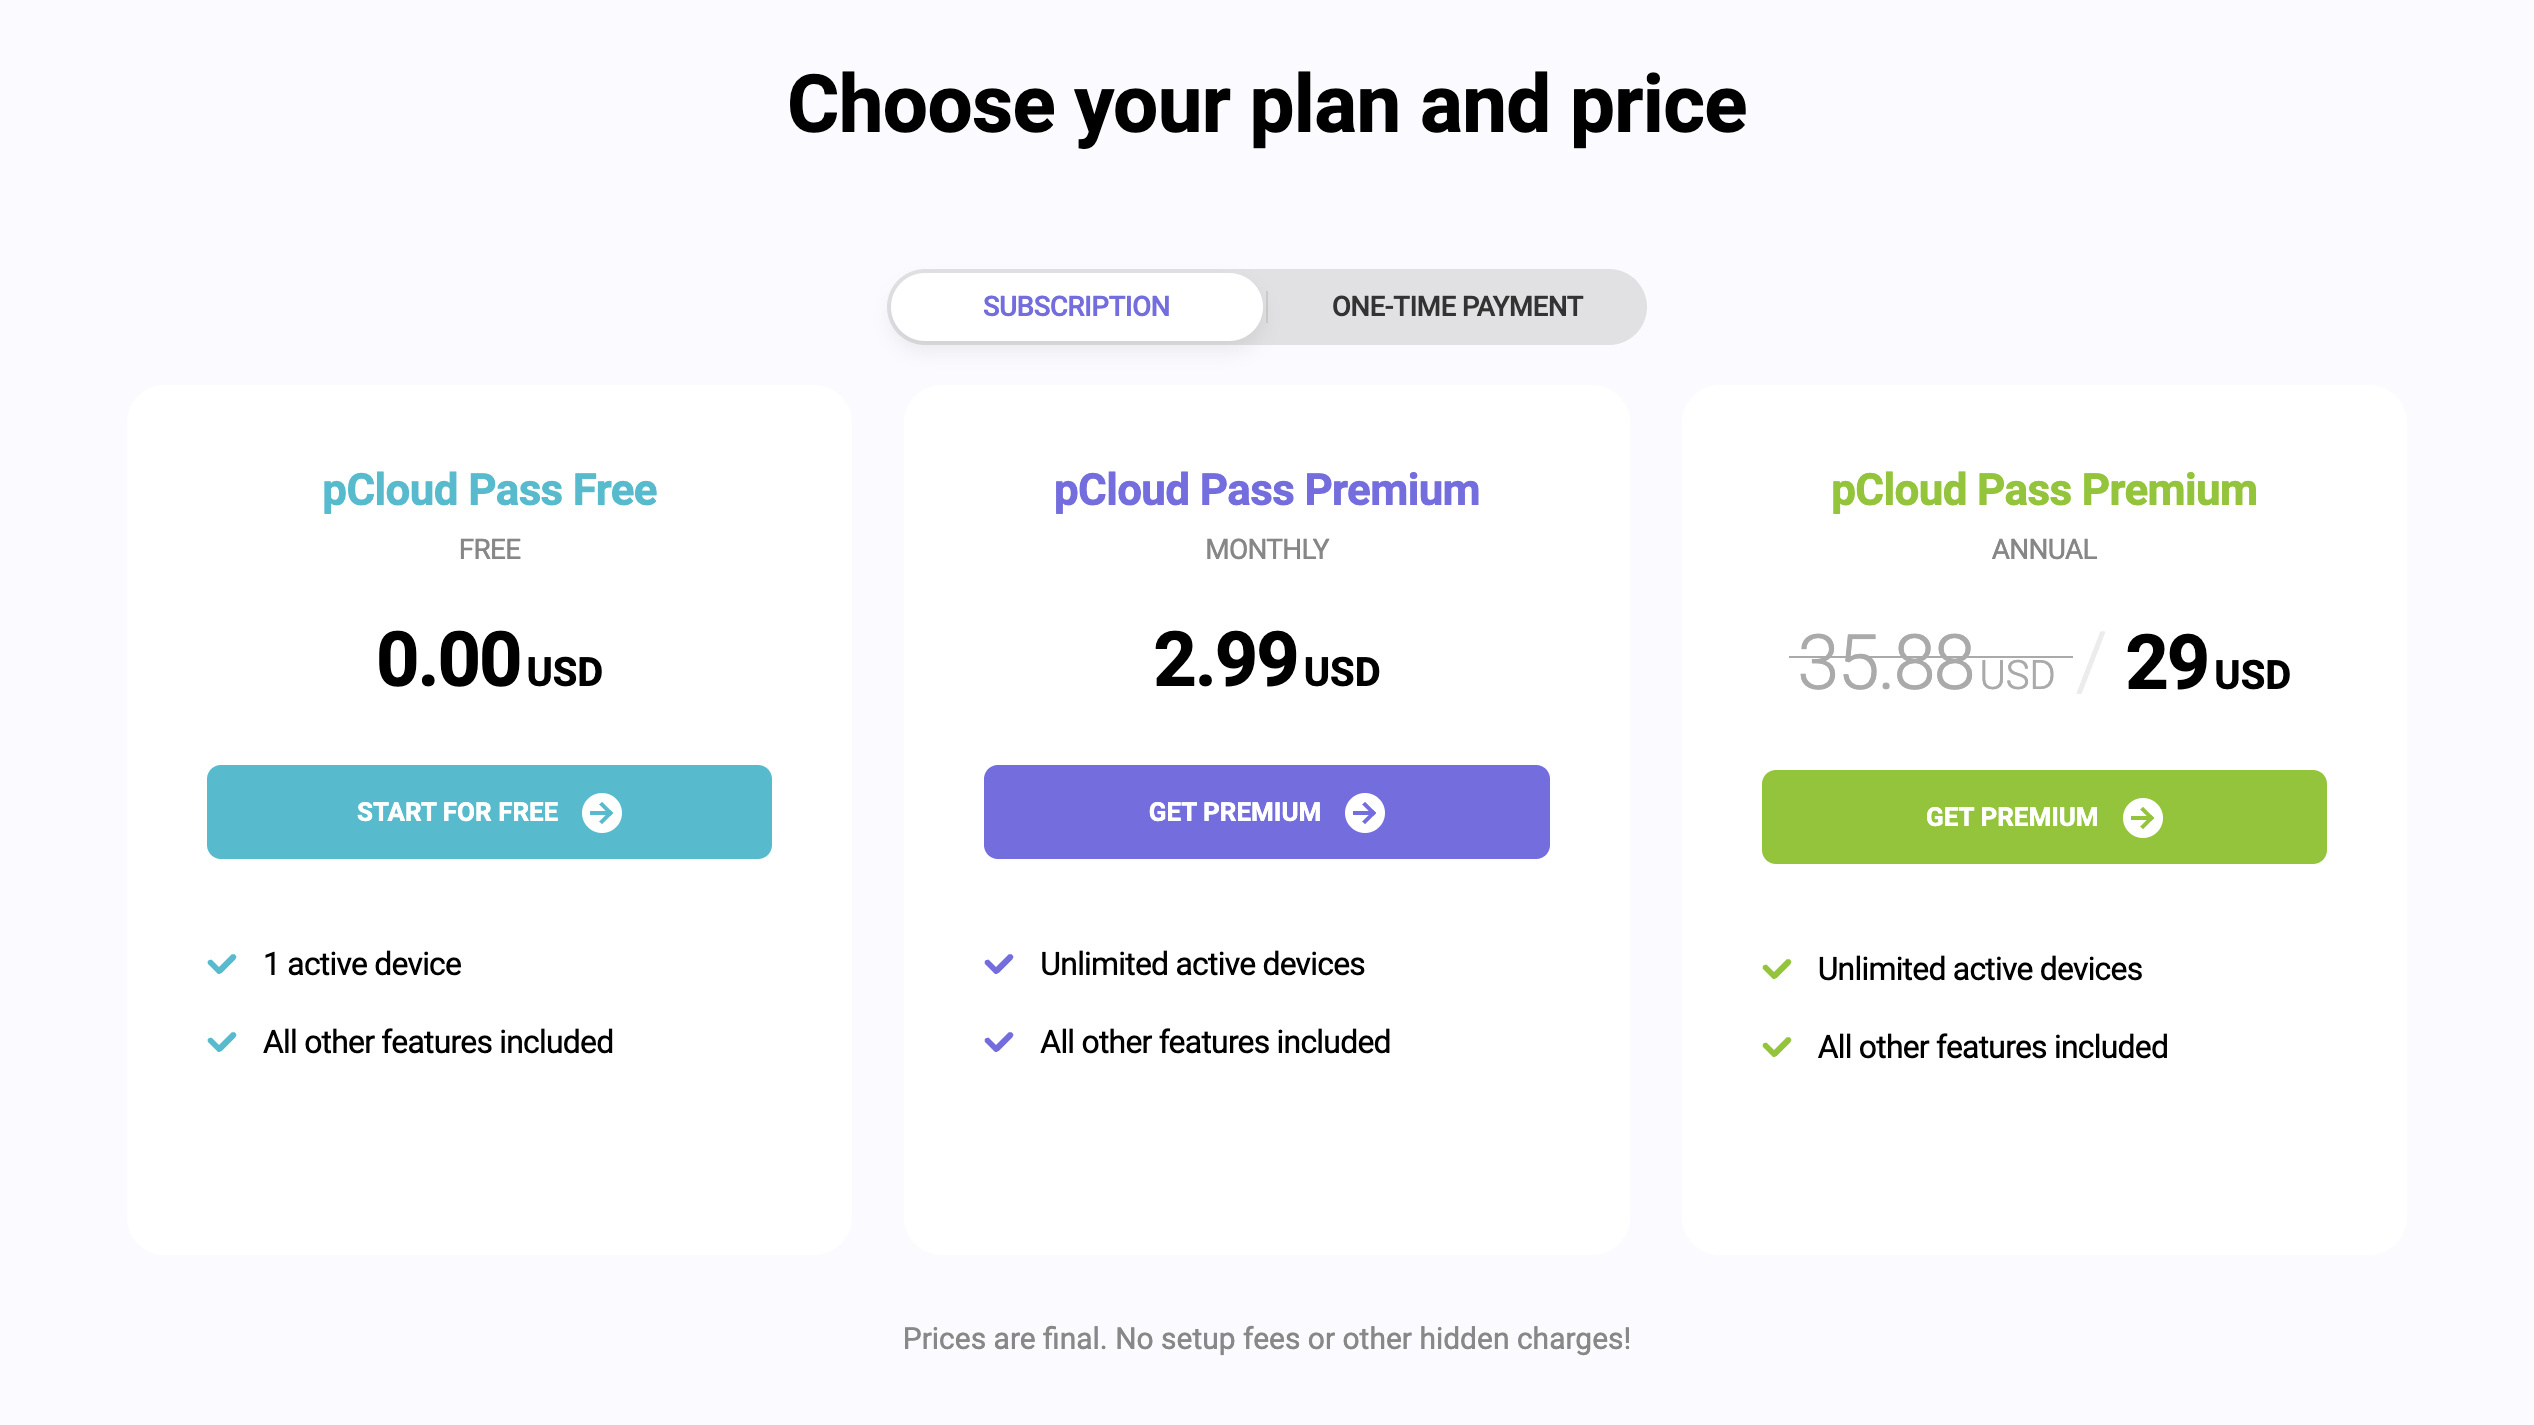The width and height of the screenshot is (2534, 1425).
Task: Click teal checkmark beside 'All other features included'
Action: (x=222, y=1042)
